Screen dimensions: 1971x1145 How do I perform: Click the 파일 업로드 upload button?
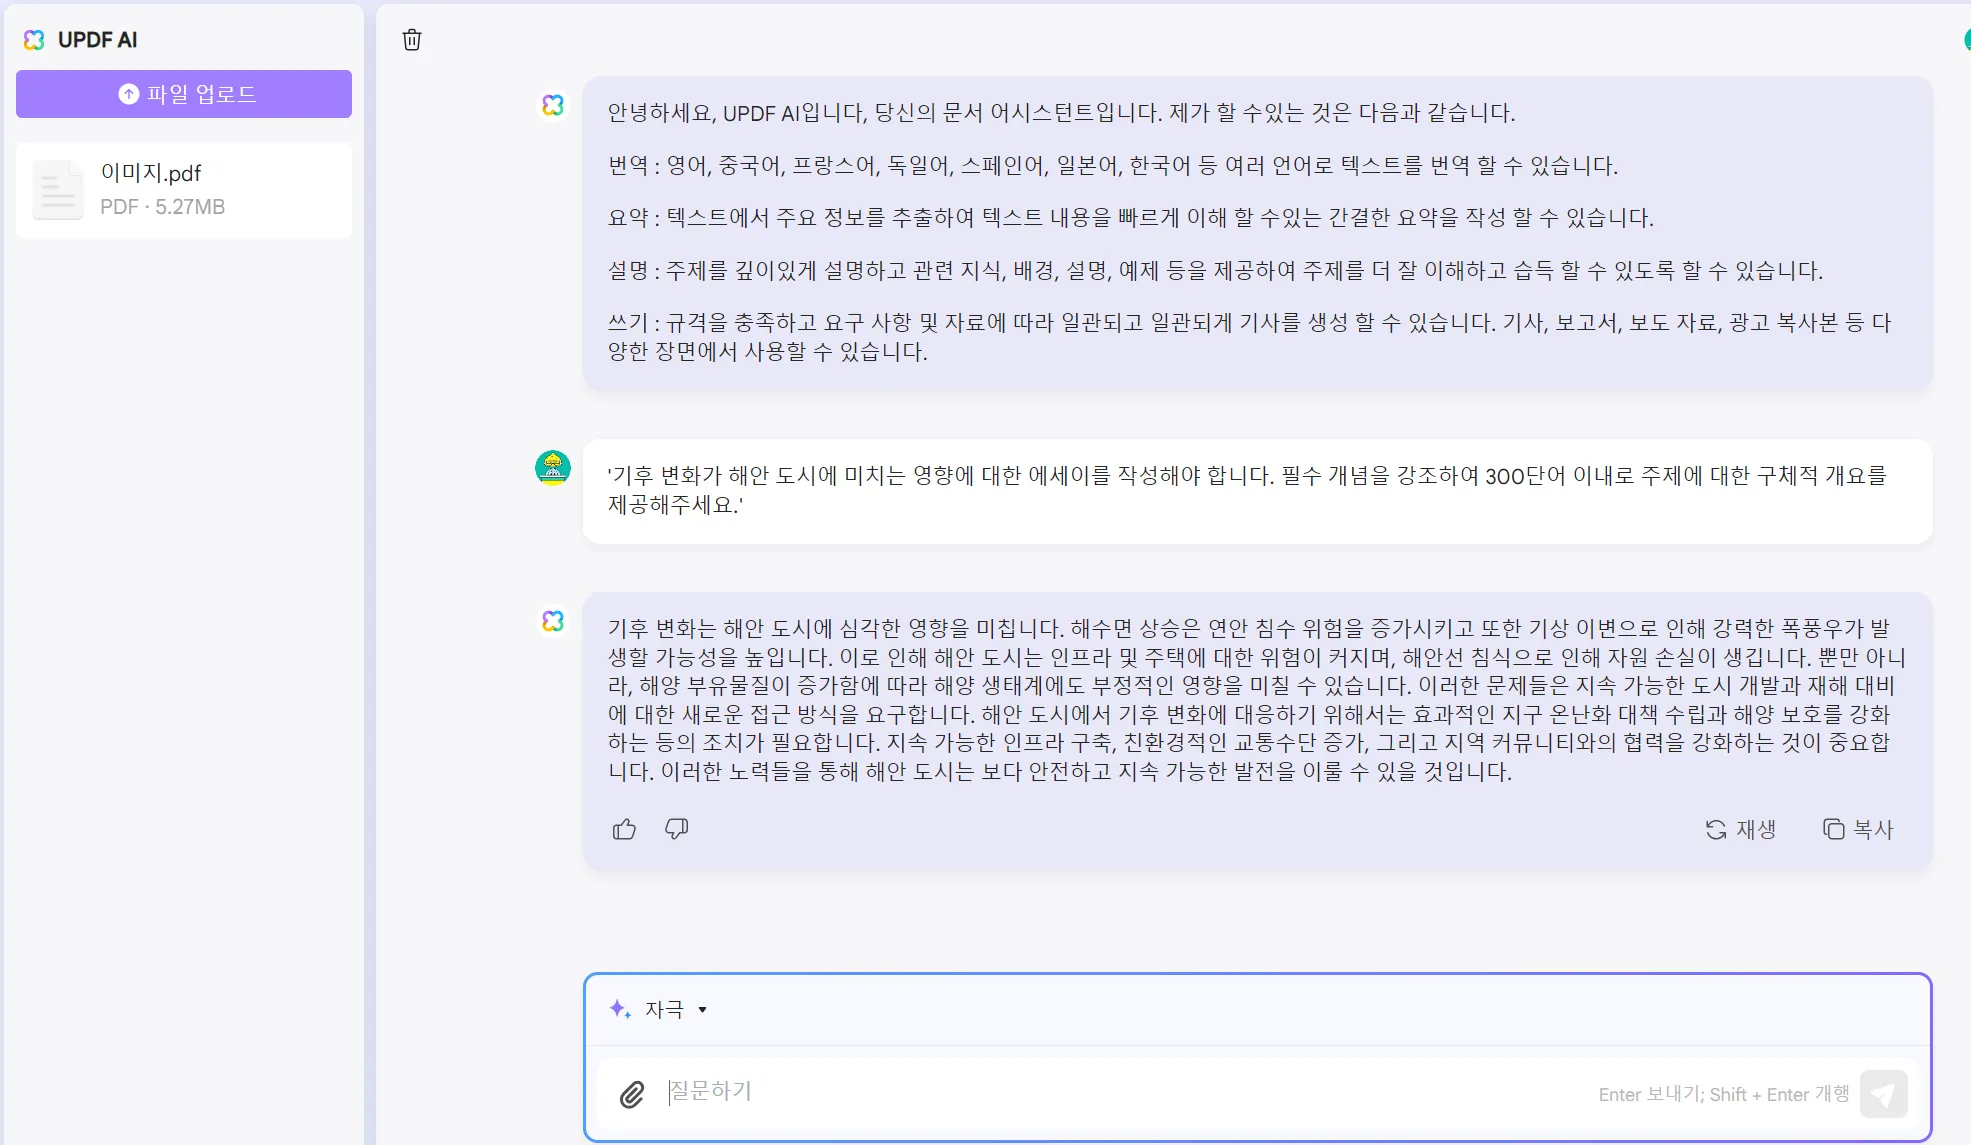click(x=184, y=94)
